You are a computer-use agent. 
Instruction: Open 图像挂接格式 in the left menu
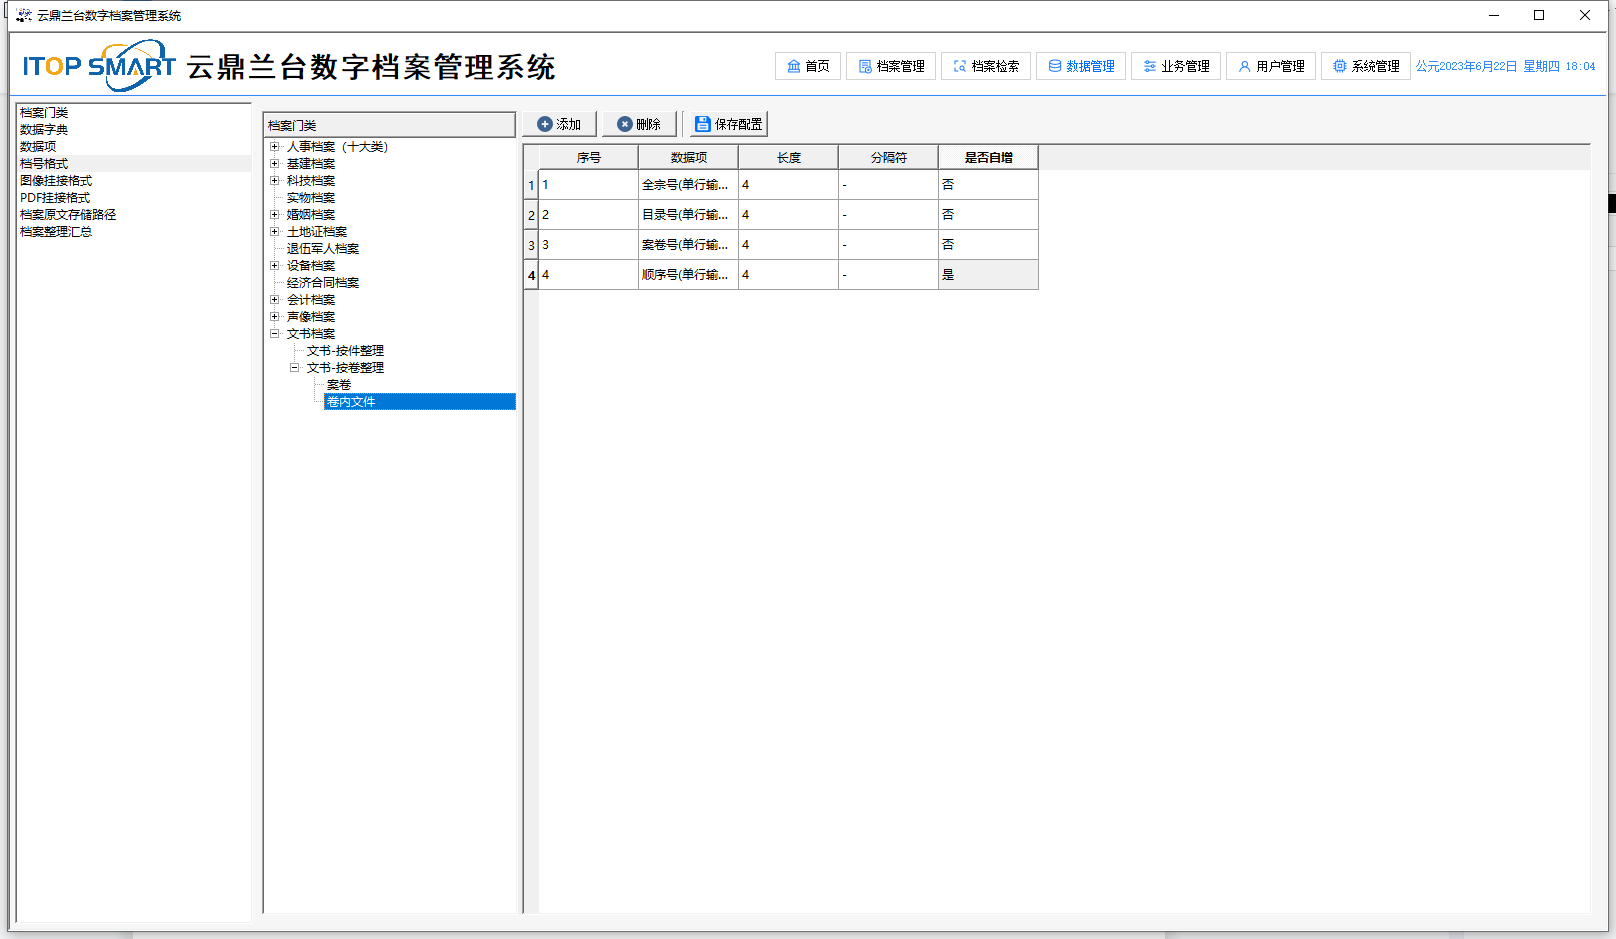pyautogui.click(x=56, y=181)
